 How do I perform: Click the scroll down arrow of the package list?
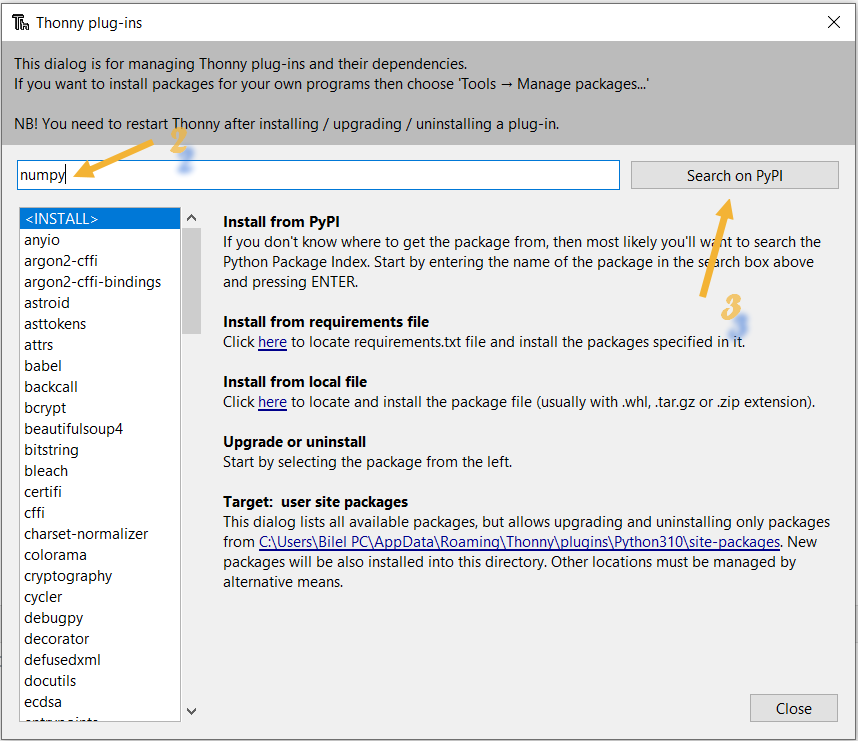click(191, 711)
